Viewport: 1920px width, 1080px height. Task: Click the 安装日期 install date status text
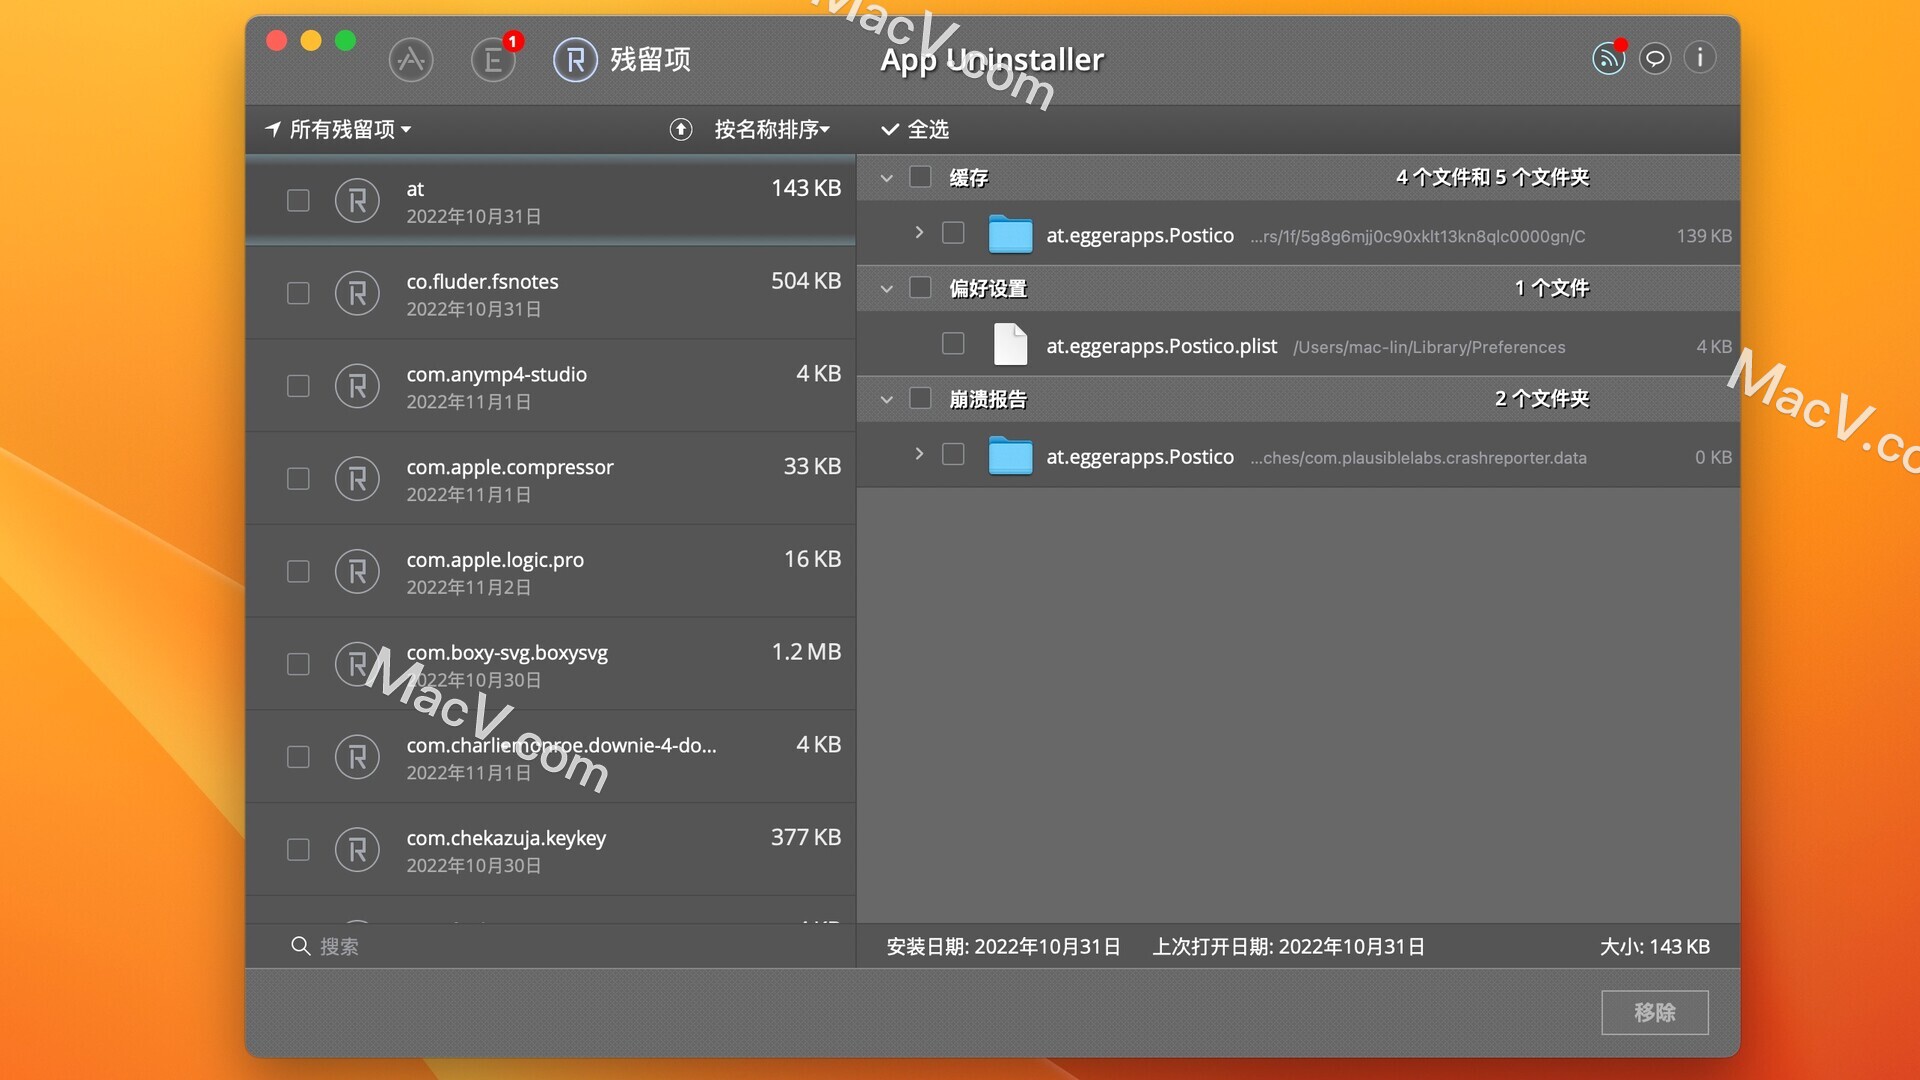1003,946
